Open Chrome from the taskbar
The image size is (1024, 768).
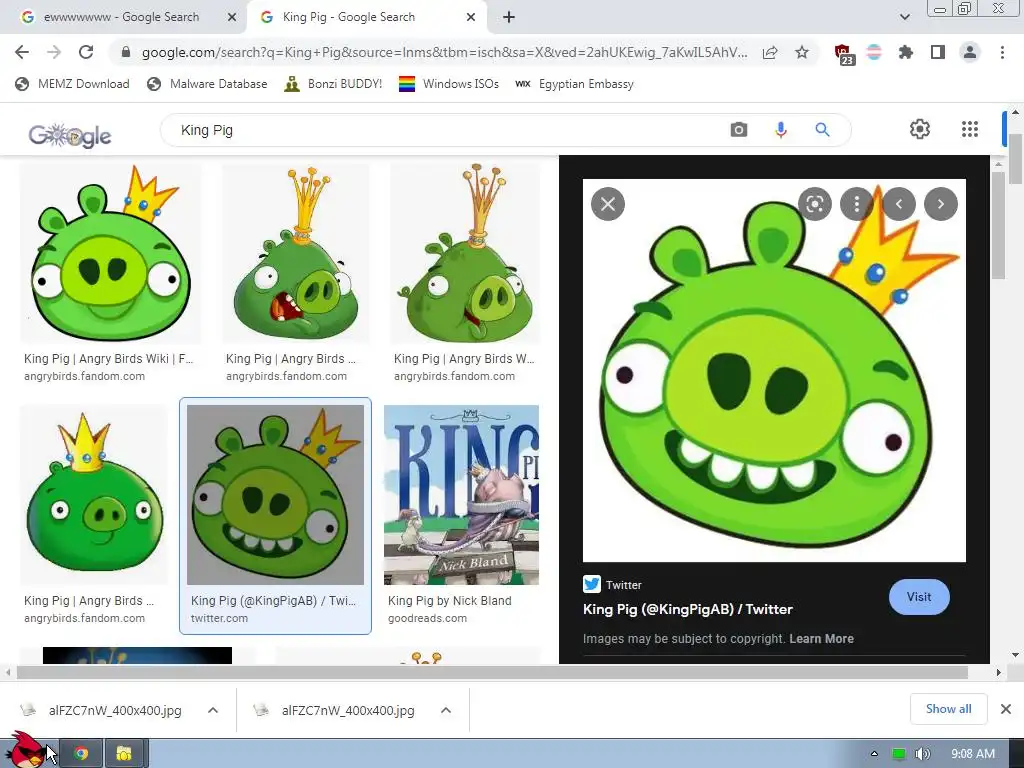pyautogui.click(x=81, y=754)
